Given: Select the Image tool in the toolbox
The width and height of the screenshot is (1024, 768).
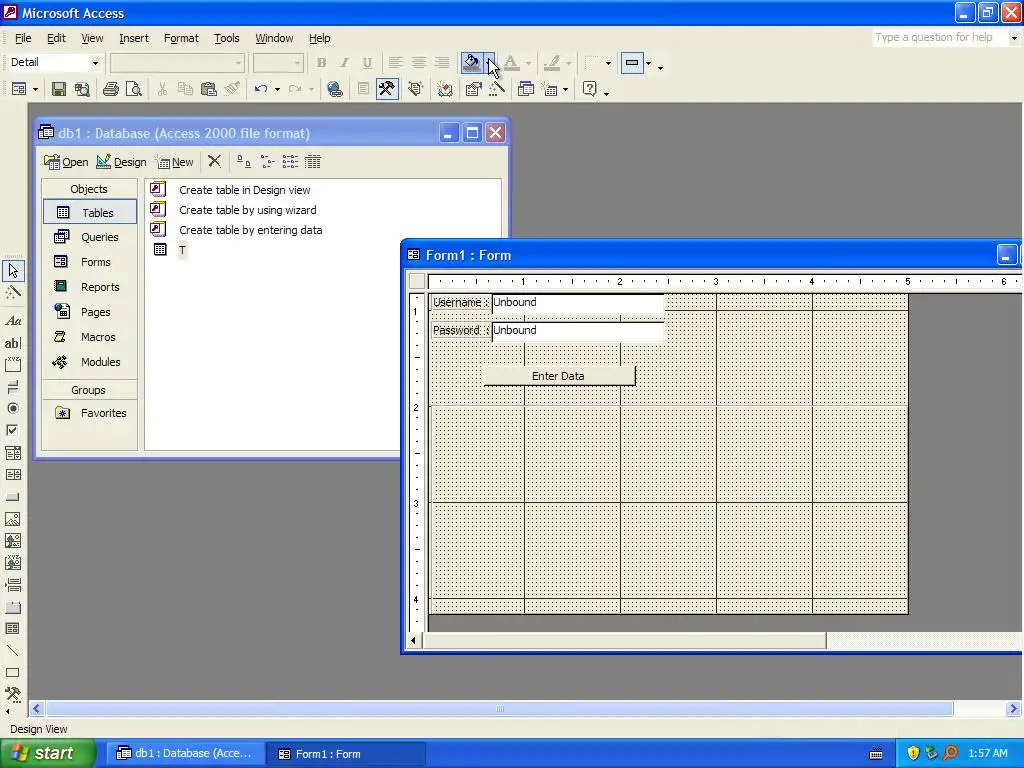Looking at the screenshot, I should coord(12,519).
